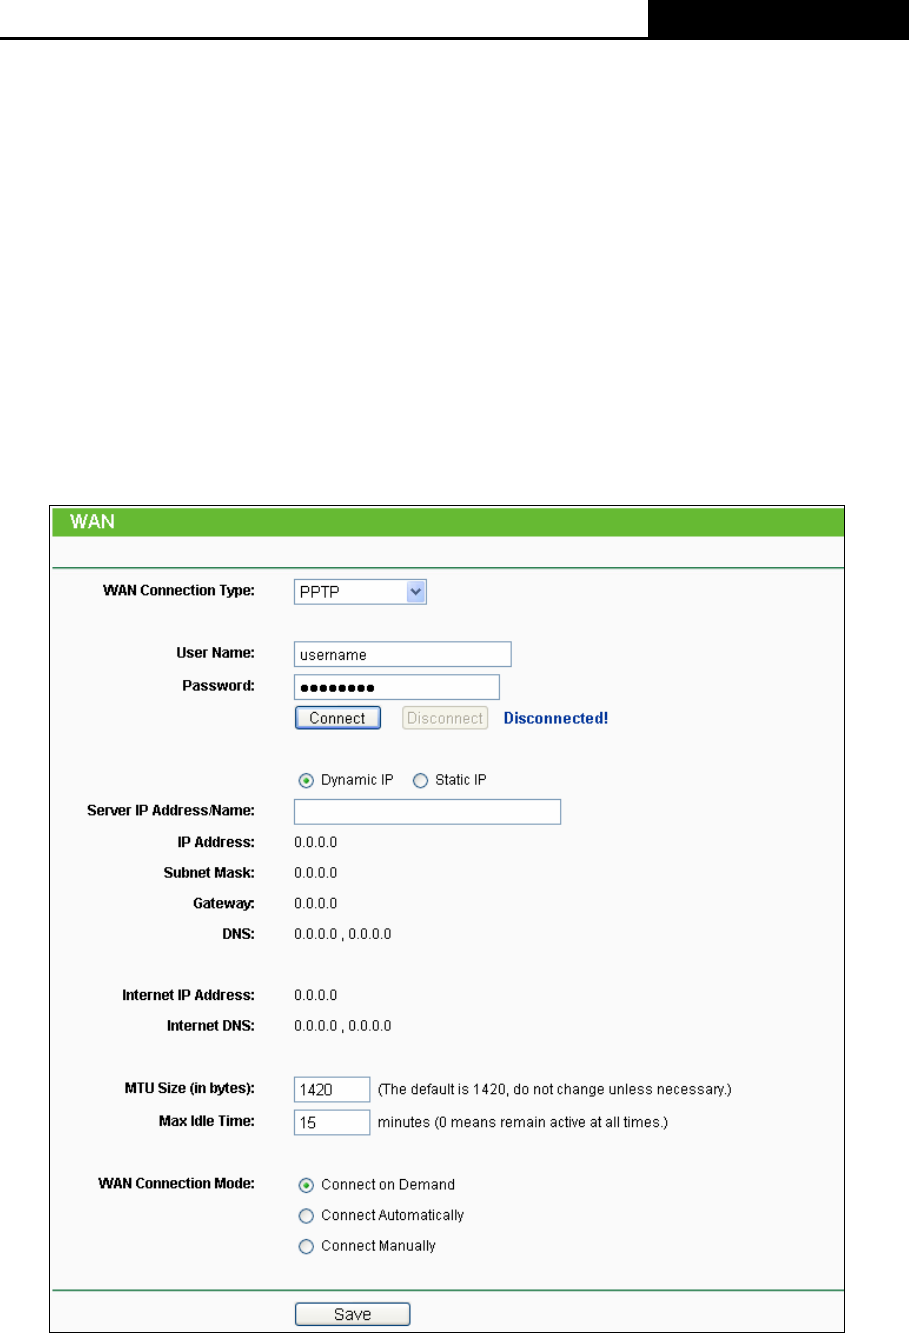909x1333 pixels.
Task: Click the 'minutes (0 means remain active' hint
Action: [x=523, y=1122]
